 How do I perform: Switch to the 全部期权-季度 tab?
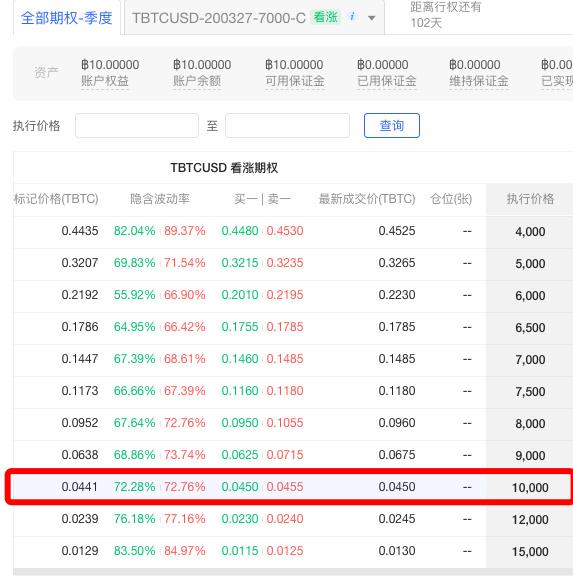click(66, 18)
